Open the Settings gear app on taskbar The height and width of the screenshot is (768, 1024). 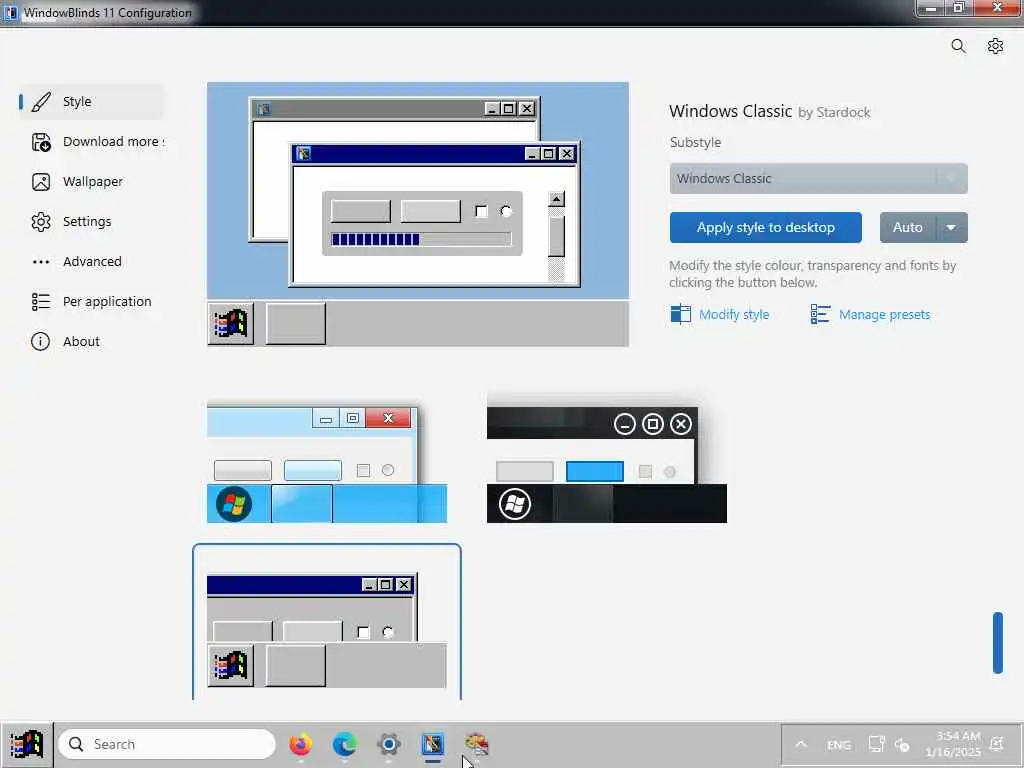[389, 744]
